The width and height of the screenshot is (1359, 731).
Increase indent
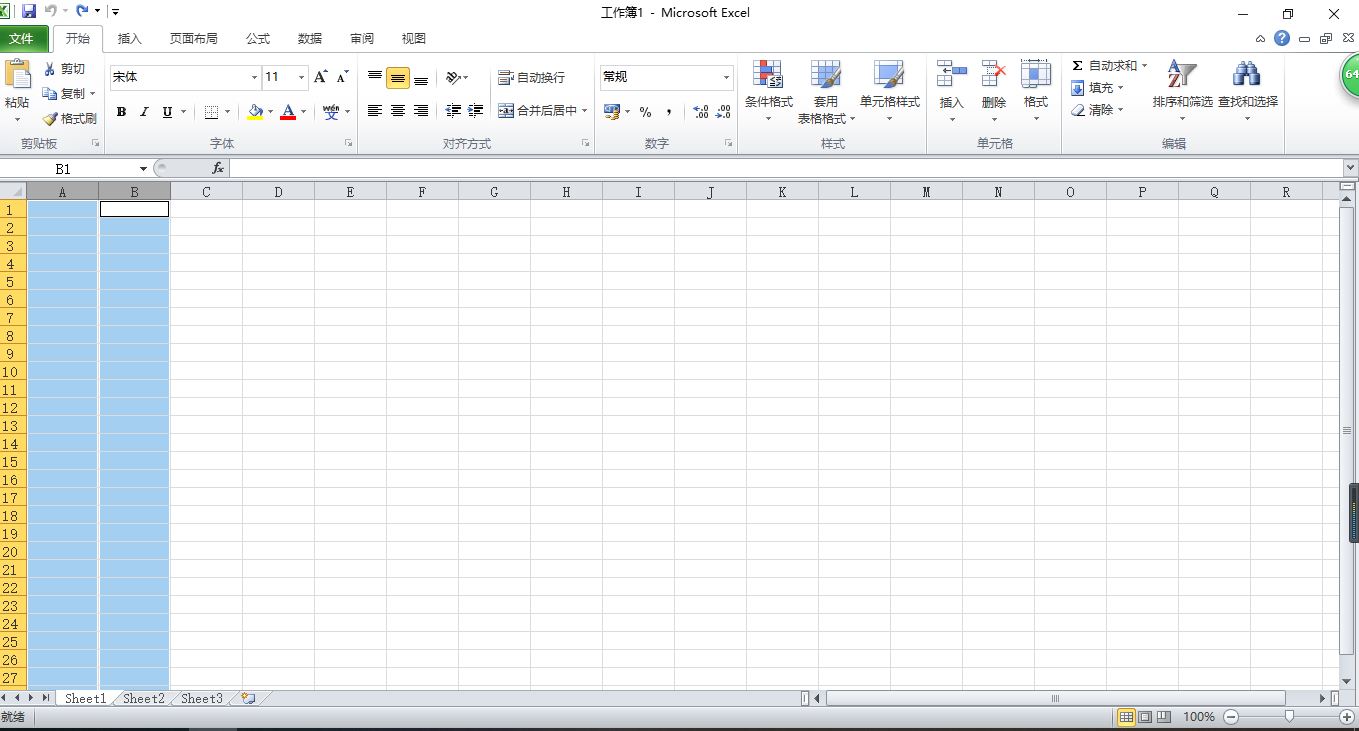[476, 111]
